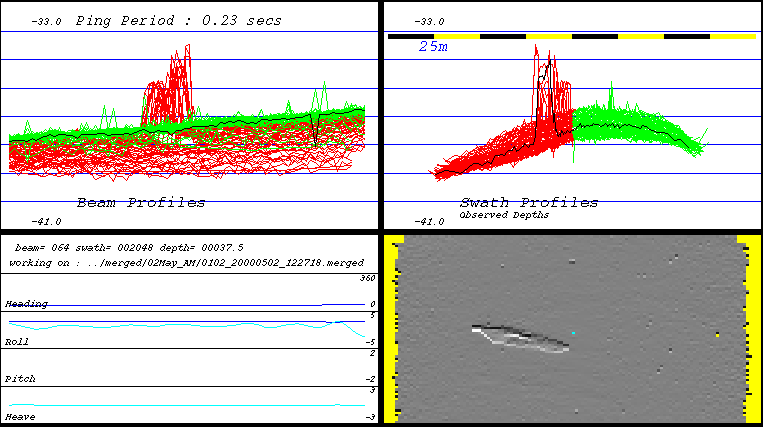
Task: Select the Swath Profiles title label
Action: 528,203
